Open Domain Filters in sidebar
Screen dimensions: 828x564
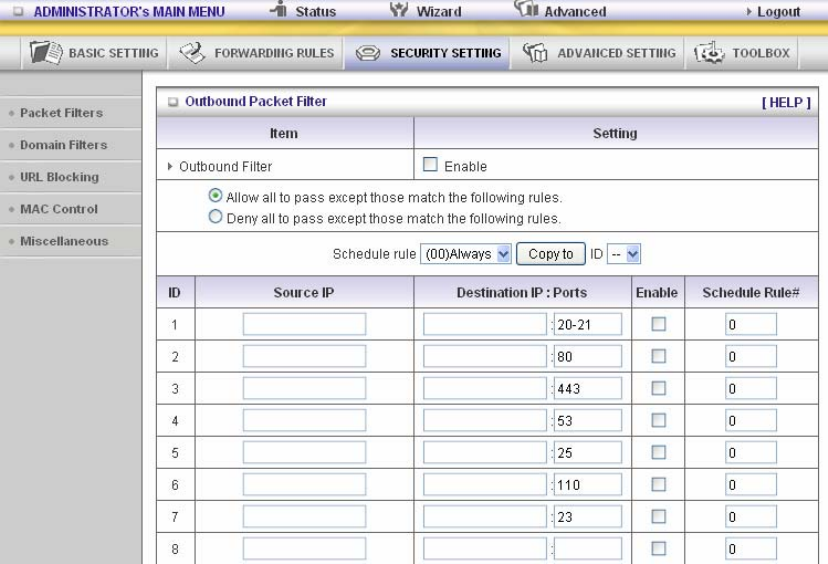point(63,145)
